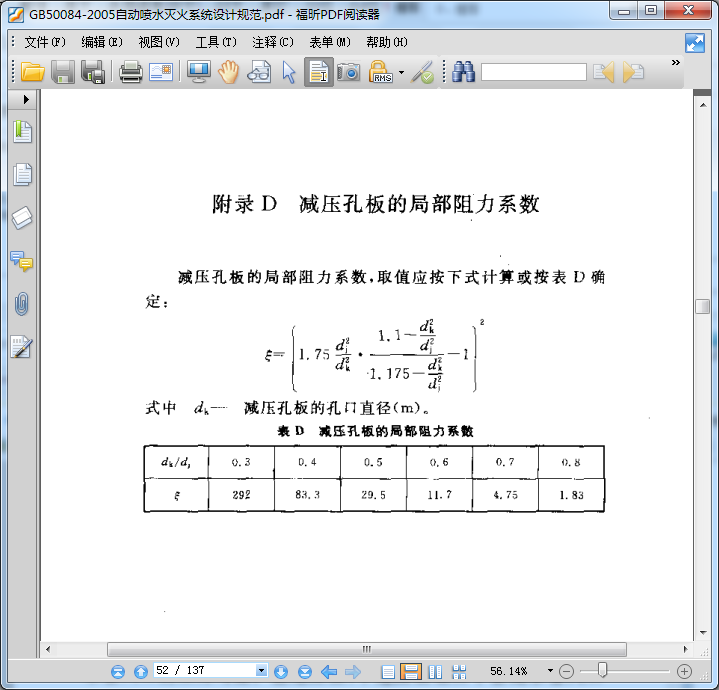Toggle the Select Text tool
This screenshot has height=690, width=719.
tap(319, 72)
